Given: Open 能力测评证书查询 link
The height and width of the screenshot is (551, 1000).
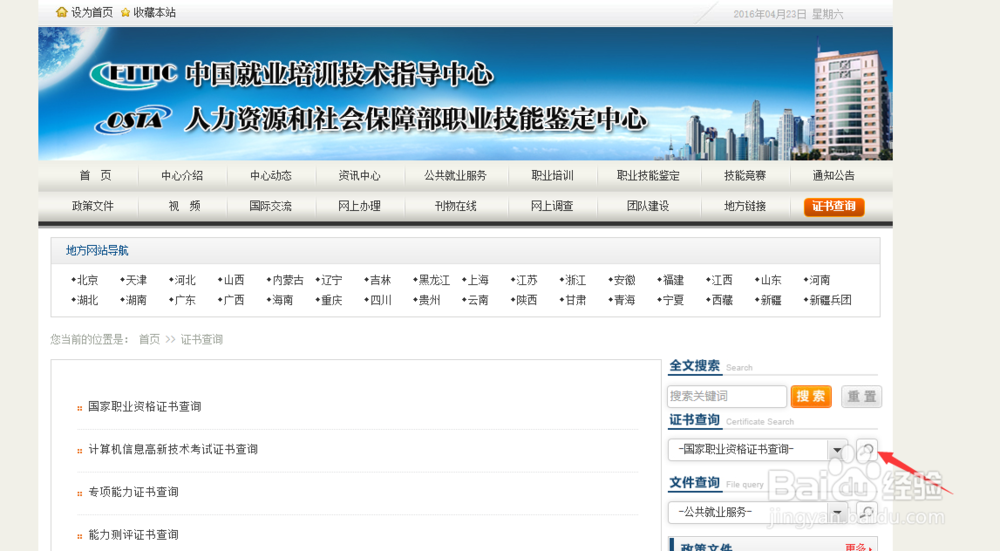Looking at the screenshot, I should [x=133, y=535].
